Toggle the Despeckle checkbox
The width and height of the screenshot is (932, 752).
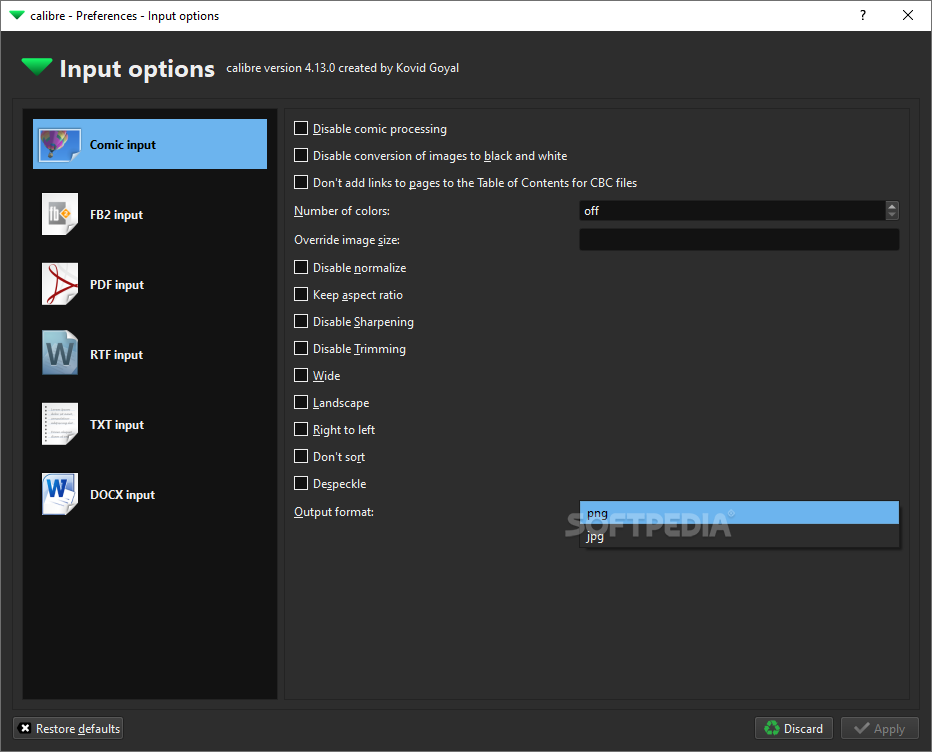(301, 483)
